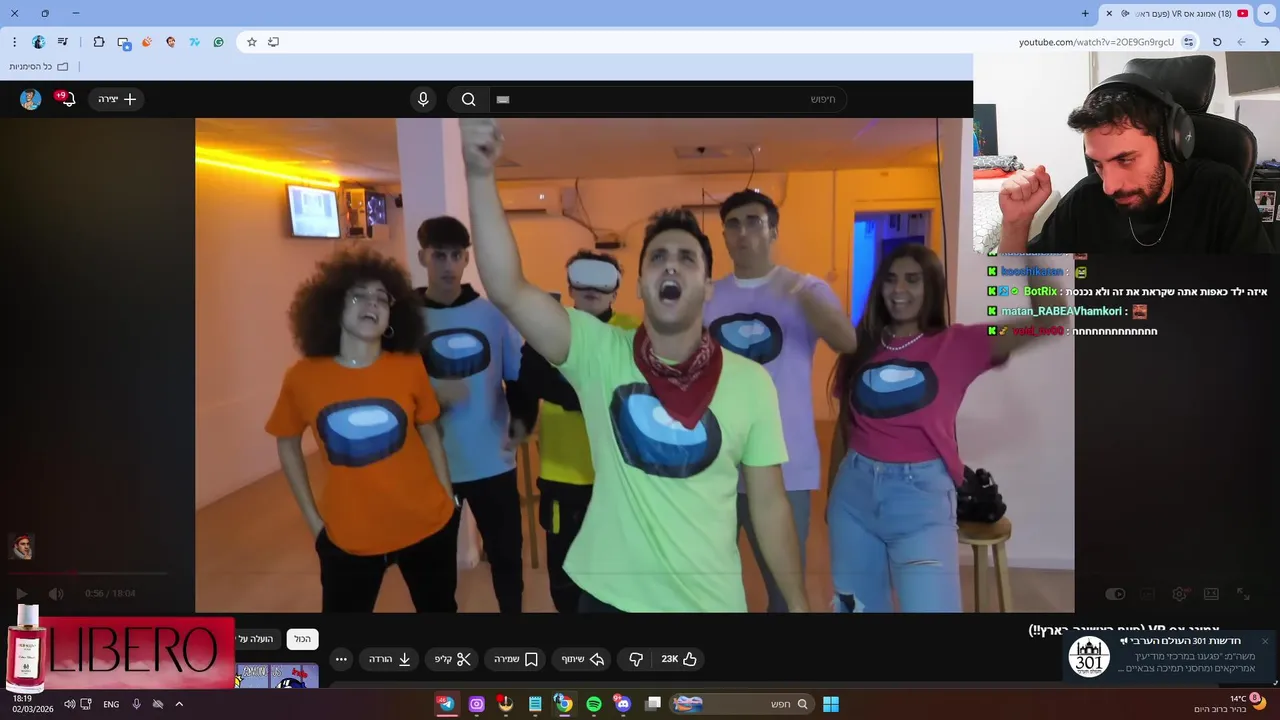The image size is (1280, 720).
Task: Switch to theater mode
Action: click(x=1211, y=594)
